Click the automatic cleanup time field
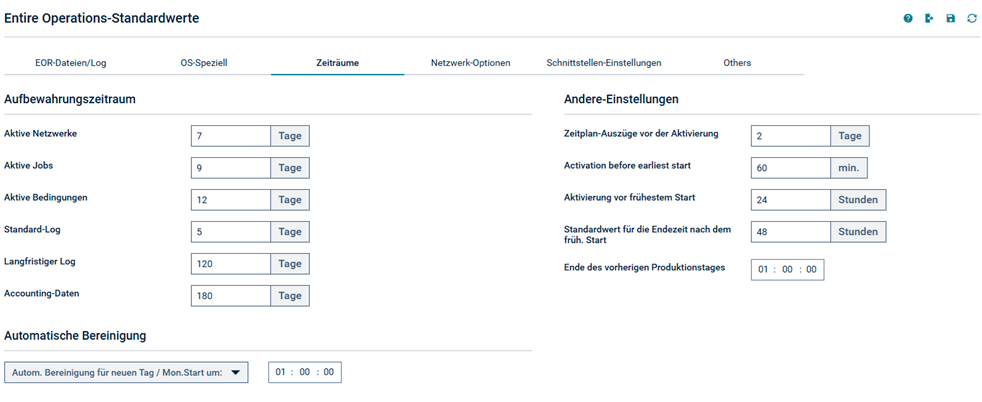This screenshot has height=402, width=982. pyautogui.click(x=305, y=372)
